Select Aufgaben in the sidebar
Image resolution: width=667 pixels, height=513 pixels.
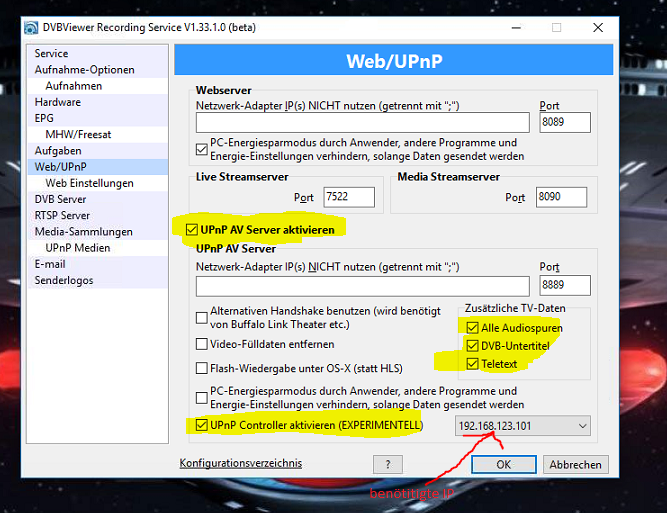pos(98,151)
